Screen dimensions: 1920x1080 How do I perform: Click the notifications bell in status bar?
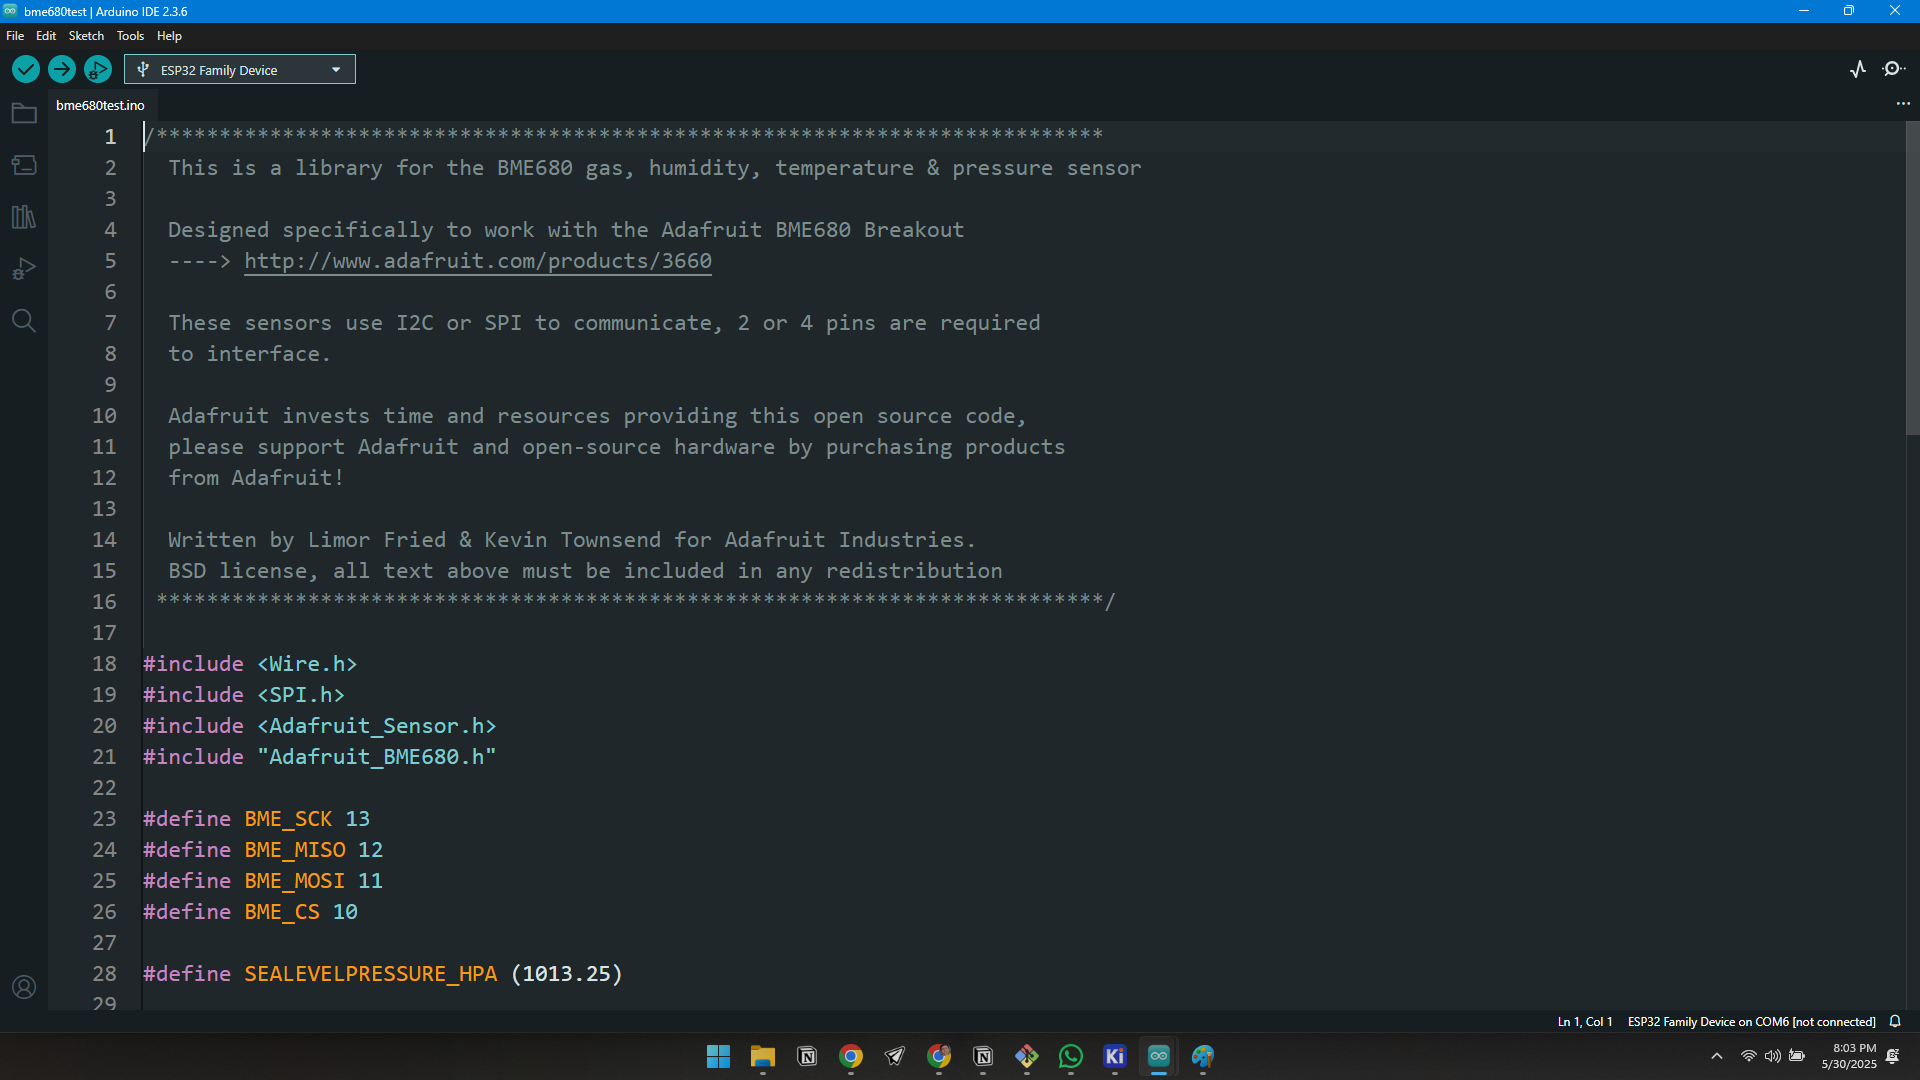click(x=1895, y=1021)
